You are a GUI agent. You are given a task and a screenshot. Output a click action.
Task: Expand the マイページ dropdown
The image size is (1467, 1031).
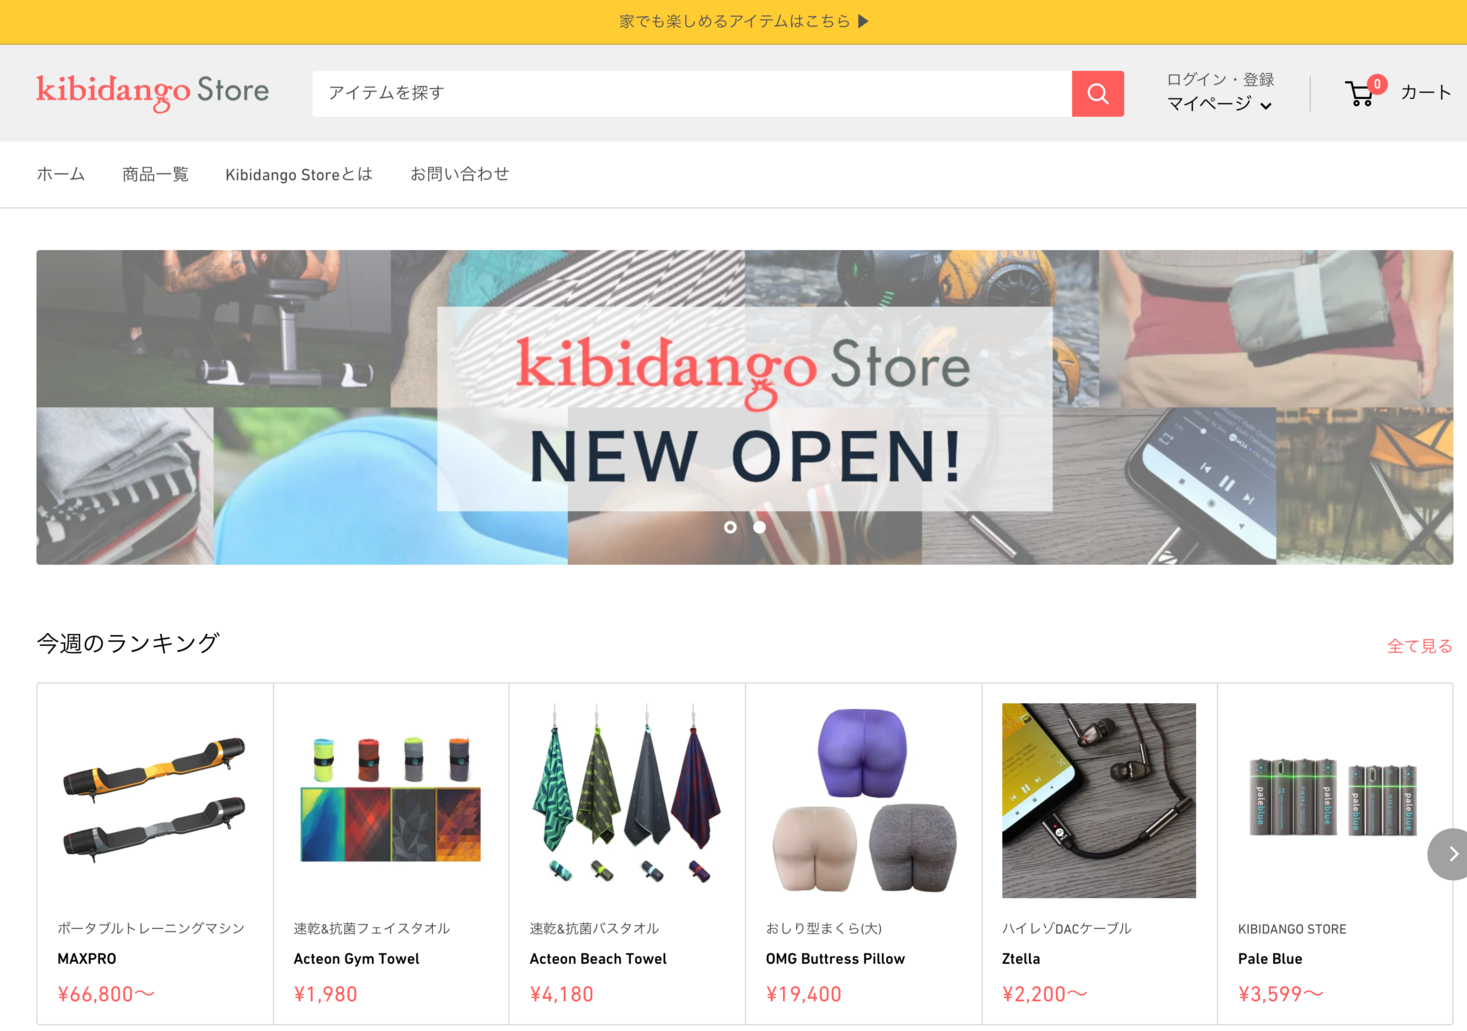click(1219, 104)
